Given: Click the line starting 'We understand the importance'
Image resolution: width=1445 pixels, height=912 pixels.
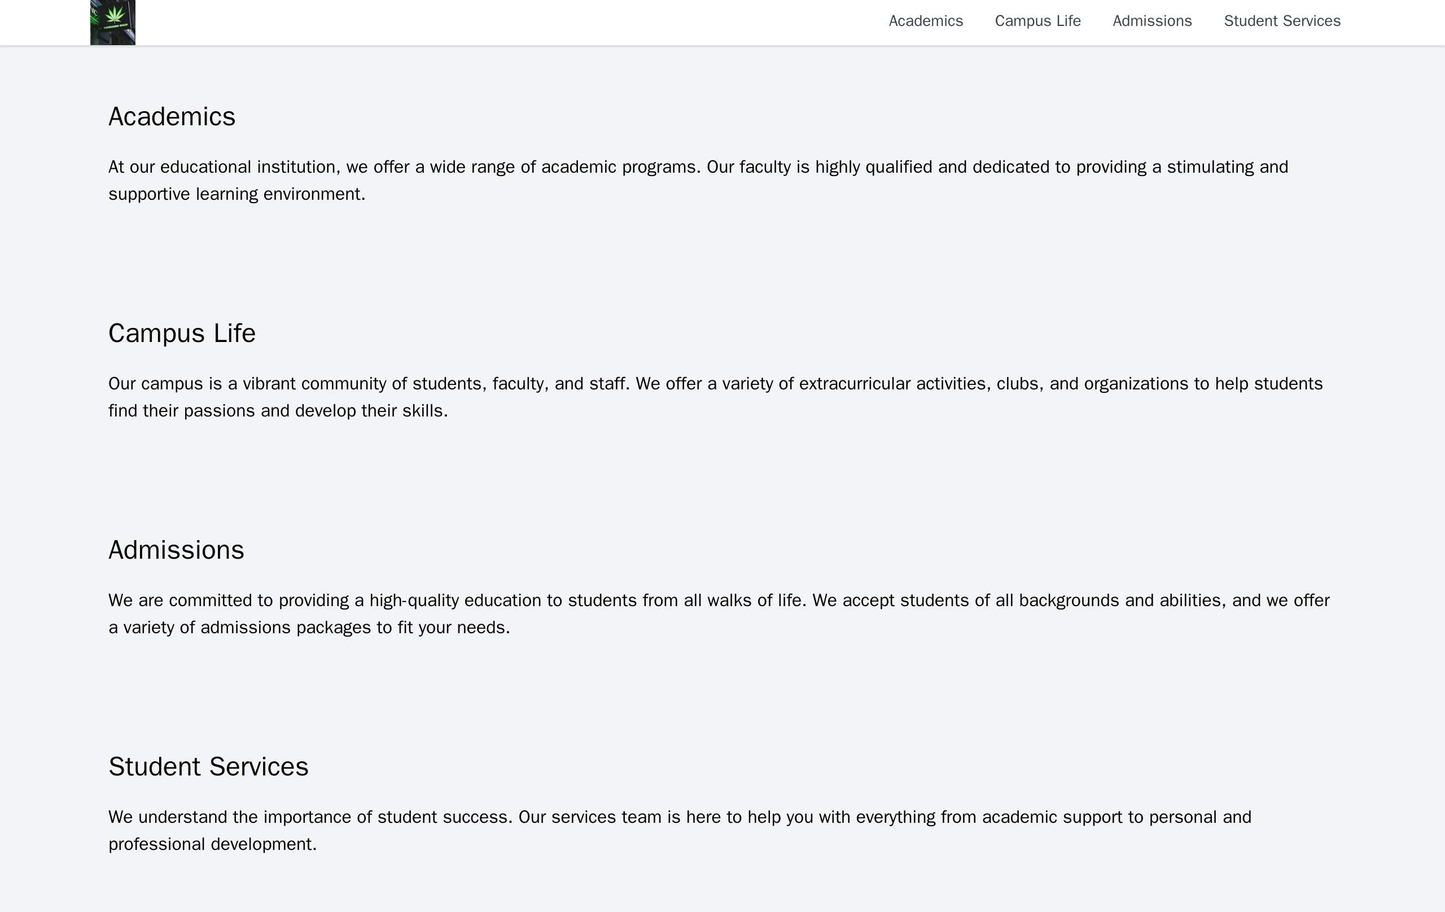Looking at the screenshot, I should [x=680, y=817].
